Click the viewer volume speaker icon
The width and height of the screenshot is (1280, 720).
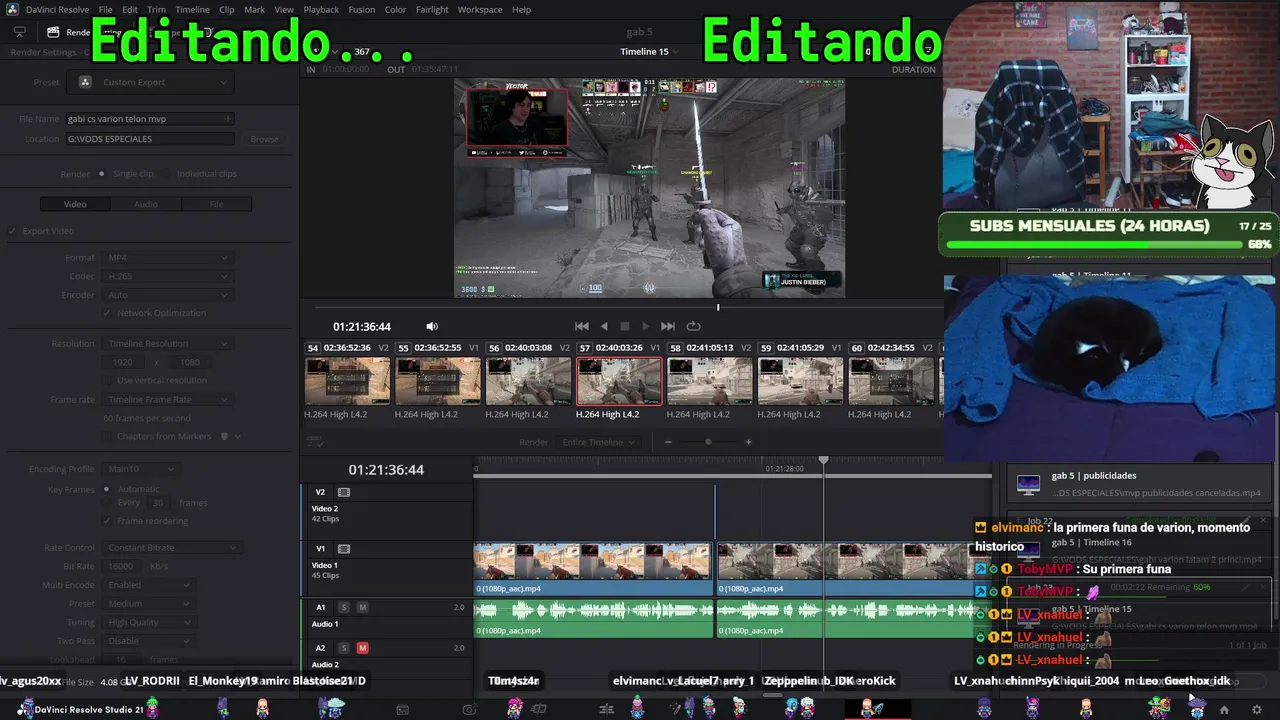[432, 326]
